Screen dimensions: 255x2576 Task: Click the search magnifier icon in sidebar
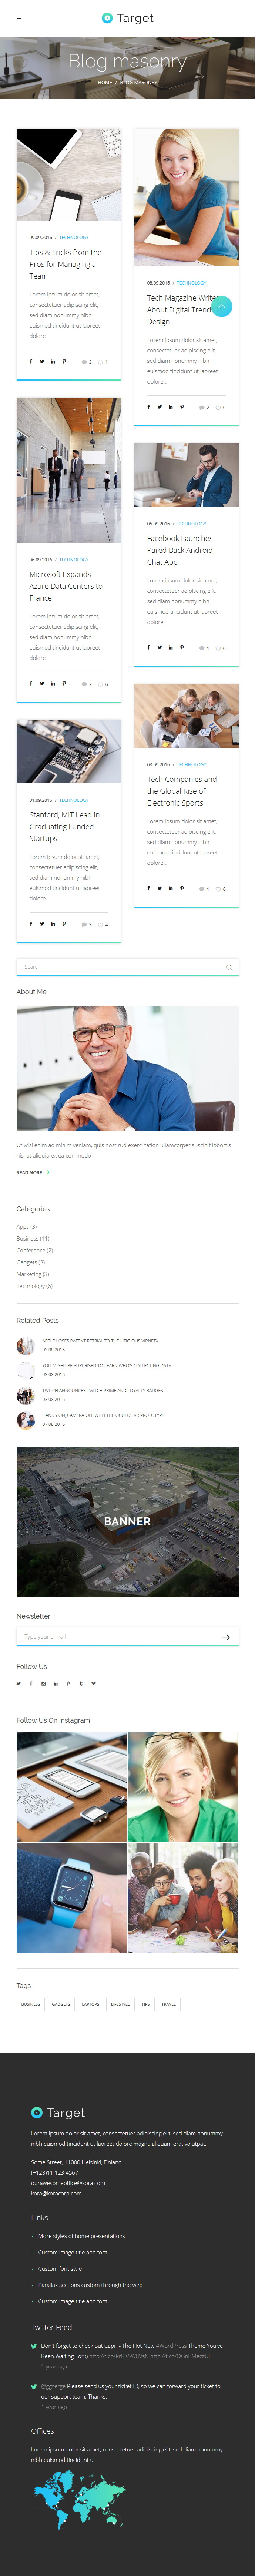pyautogui.click(x=229, y=967)
